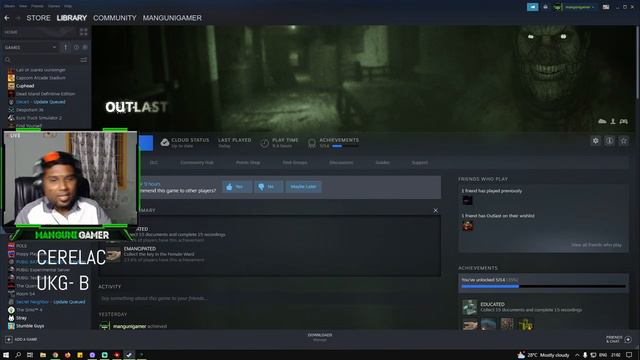This screenshot has height=360, width=640.
Task: Select Capcom Arcade Stadium in the list
Action: 40,78
